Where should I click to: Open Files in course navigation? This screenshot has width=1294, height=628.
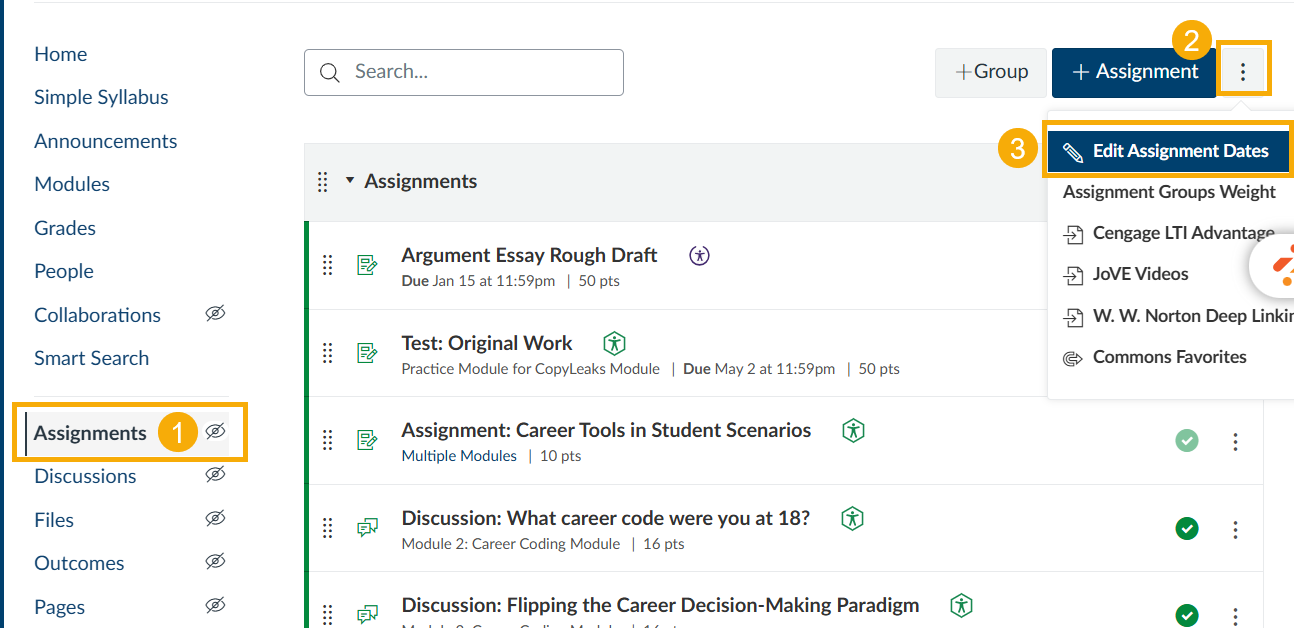54,520
